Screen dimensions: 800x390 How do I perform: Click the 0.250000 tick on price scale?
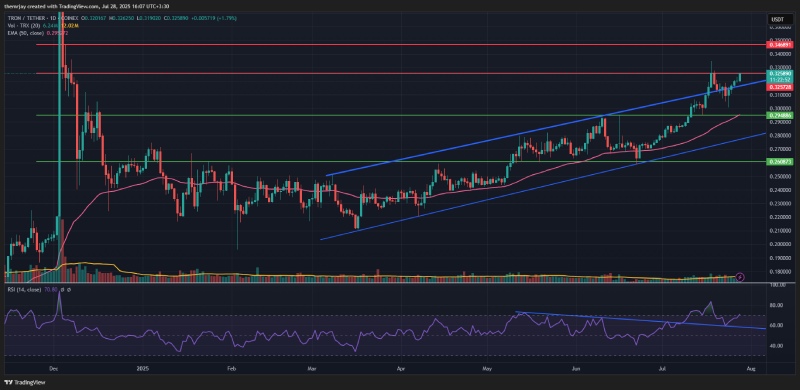779,177
